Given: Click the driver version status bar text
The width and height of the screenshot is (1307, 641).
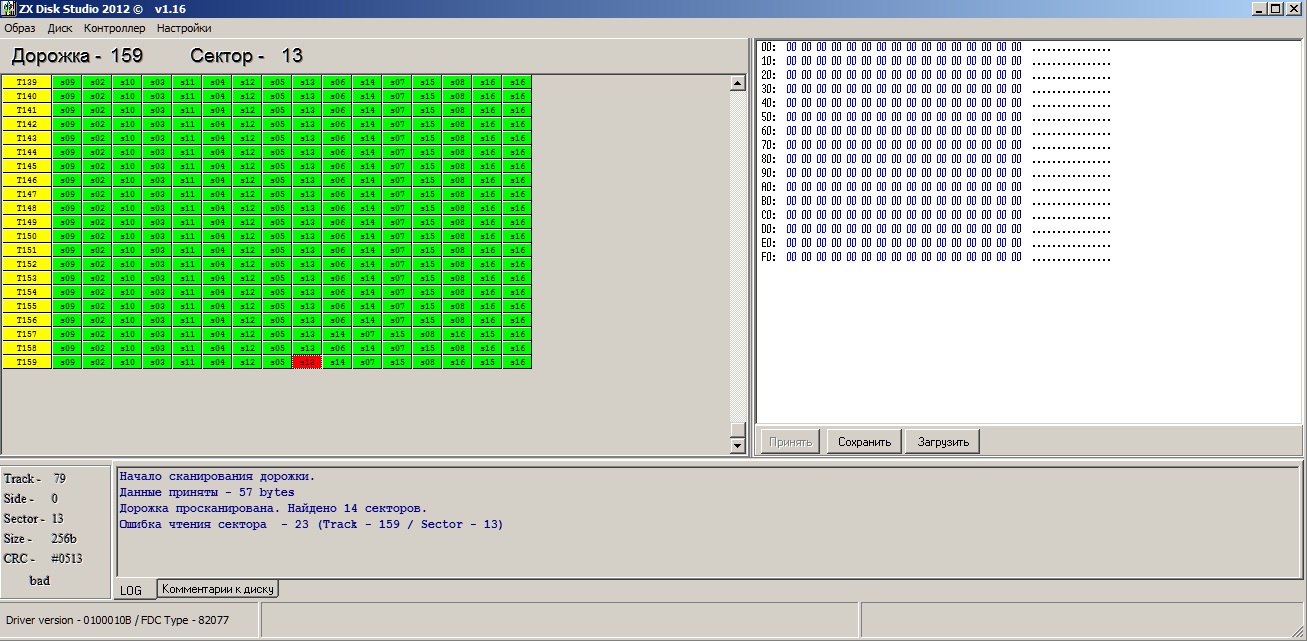Looking at the screenshot, I should (x=118, y=620).
